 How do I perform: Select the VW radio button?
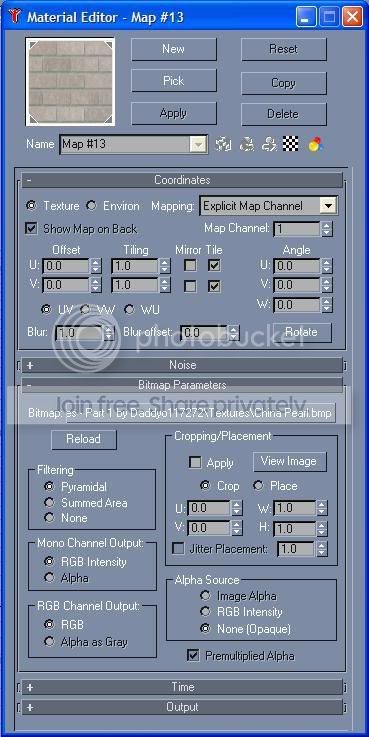(85, 309)
